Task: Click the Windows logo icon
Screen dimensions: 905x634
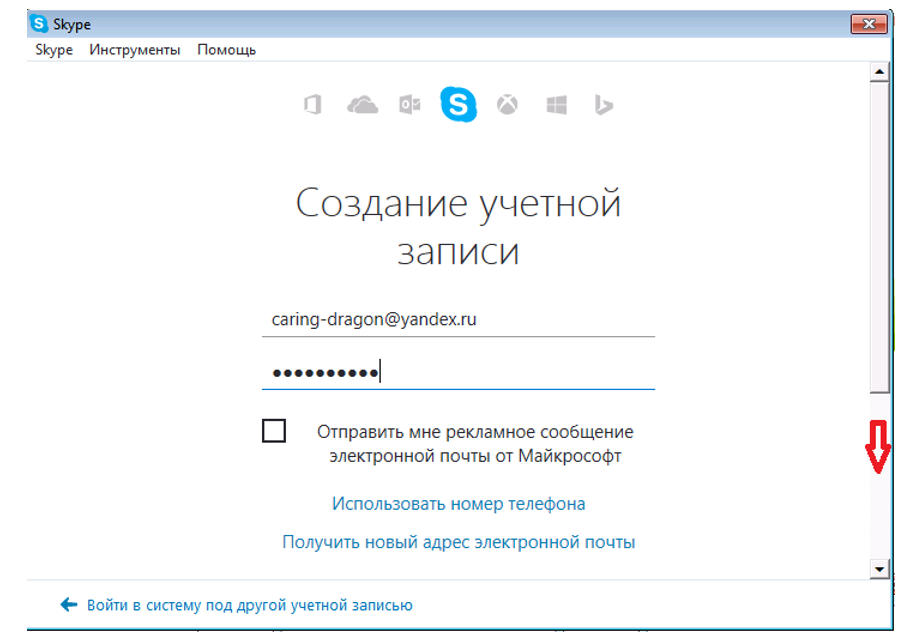Action: [x=556, y=105]
